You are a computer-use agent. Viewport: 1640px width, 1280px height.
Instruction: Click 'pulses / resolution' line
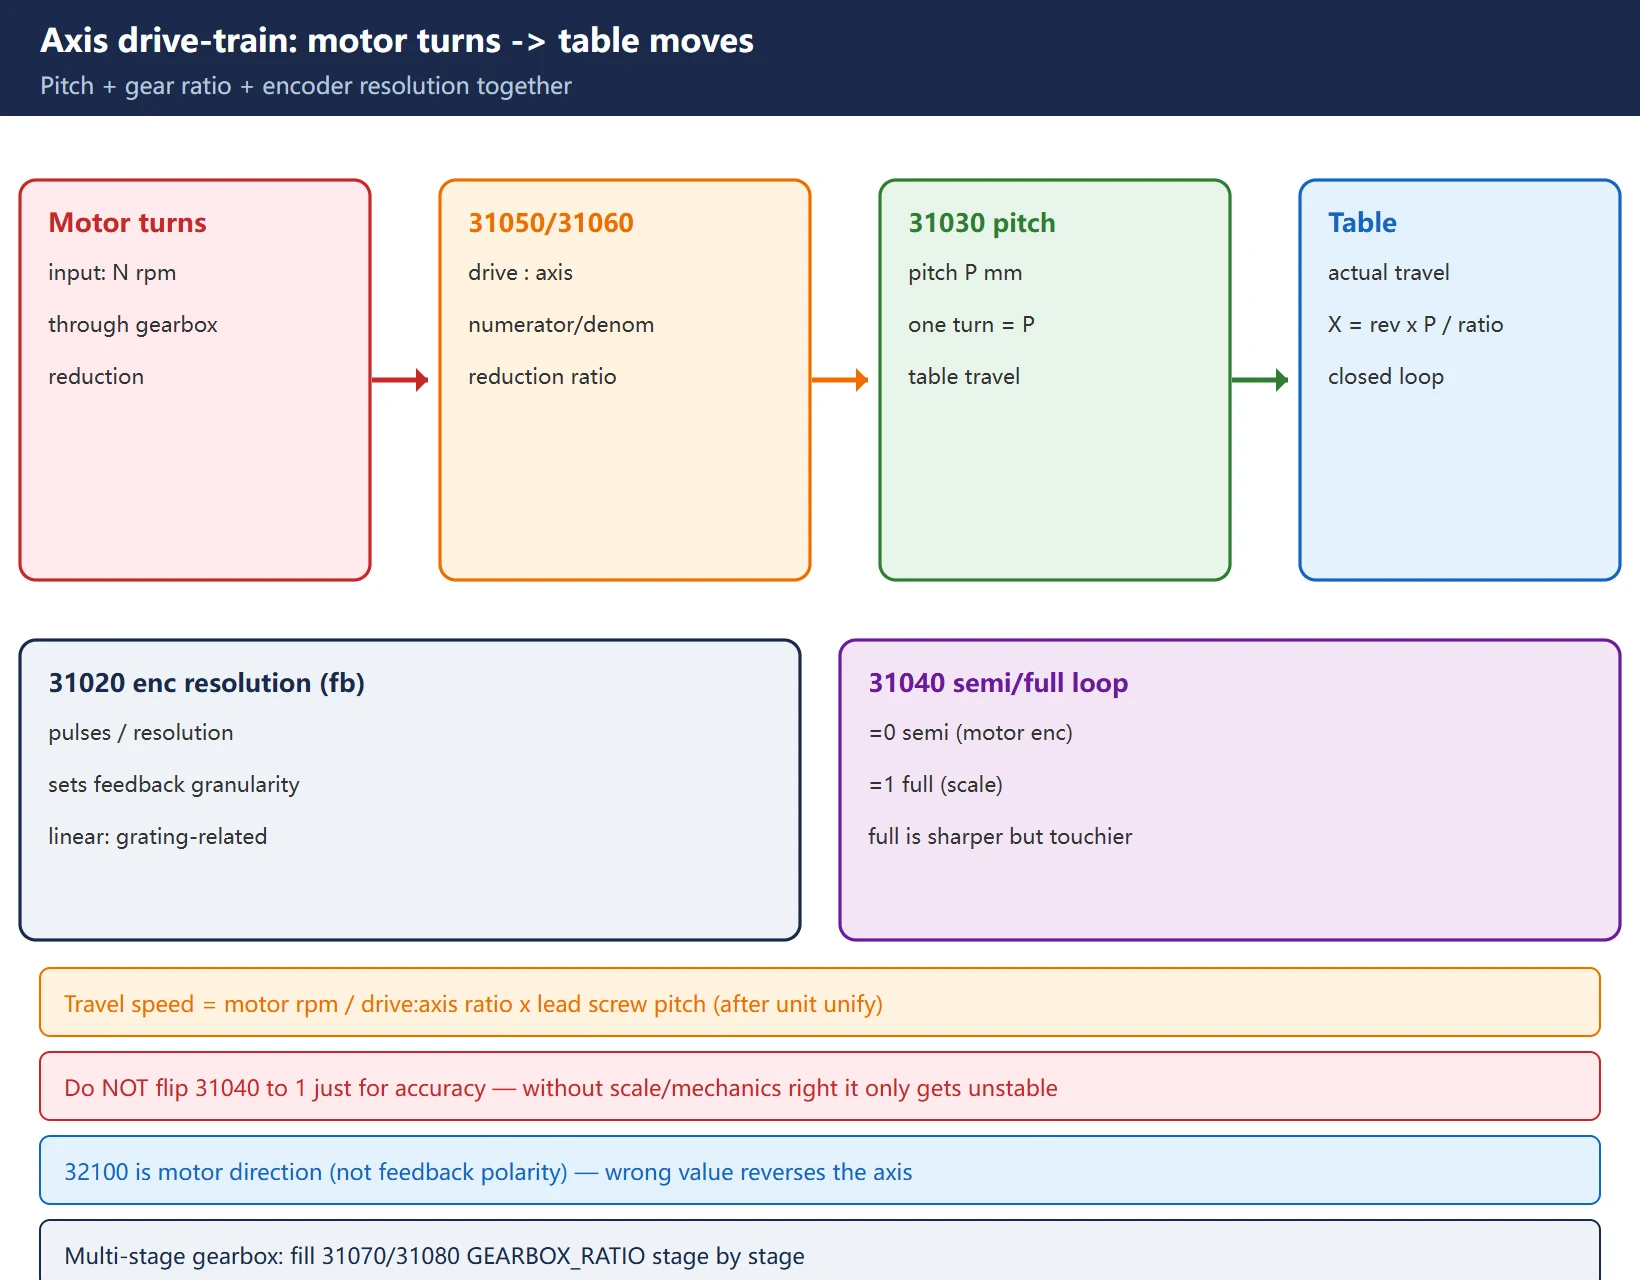tap(141, 732)
